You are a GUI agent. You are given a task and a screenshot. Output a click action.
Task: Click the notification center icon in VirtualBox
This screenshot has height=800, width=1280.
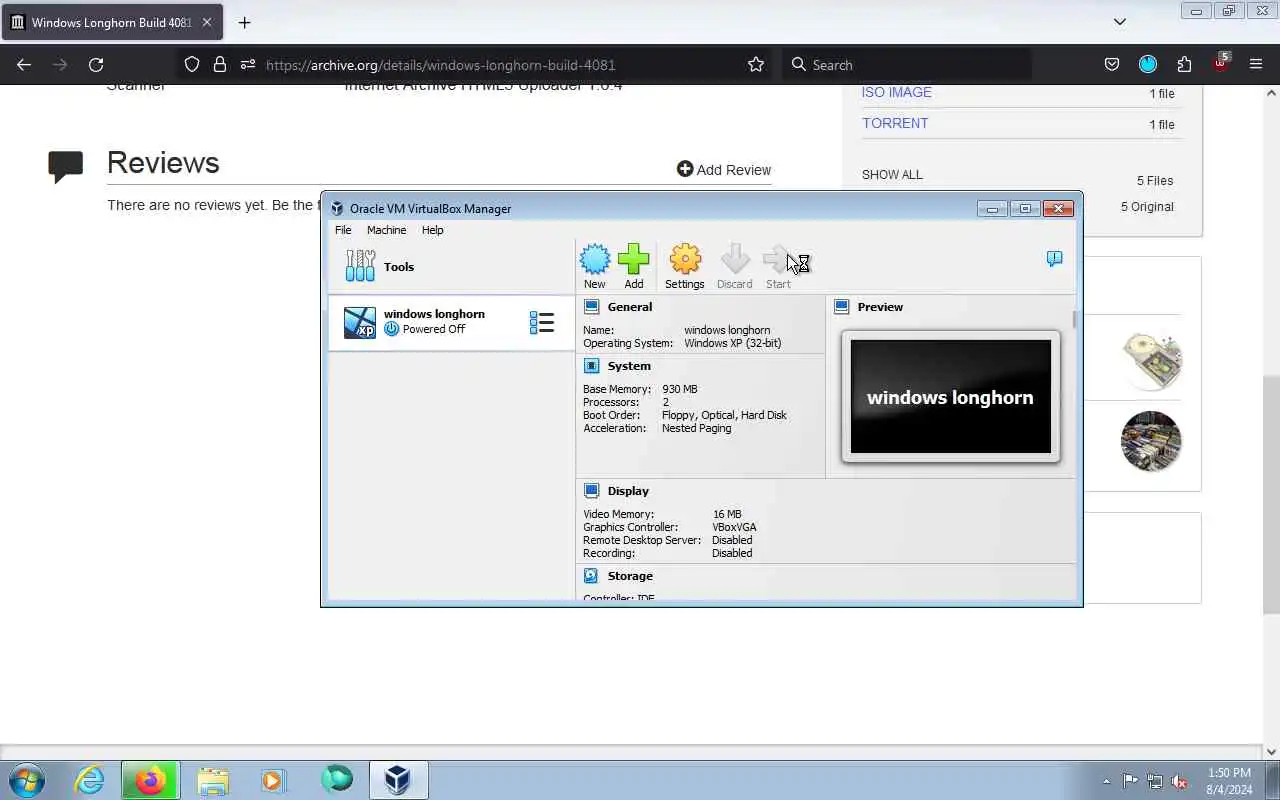click(x=1054, y=259)
